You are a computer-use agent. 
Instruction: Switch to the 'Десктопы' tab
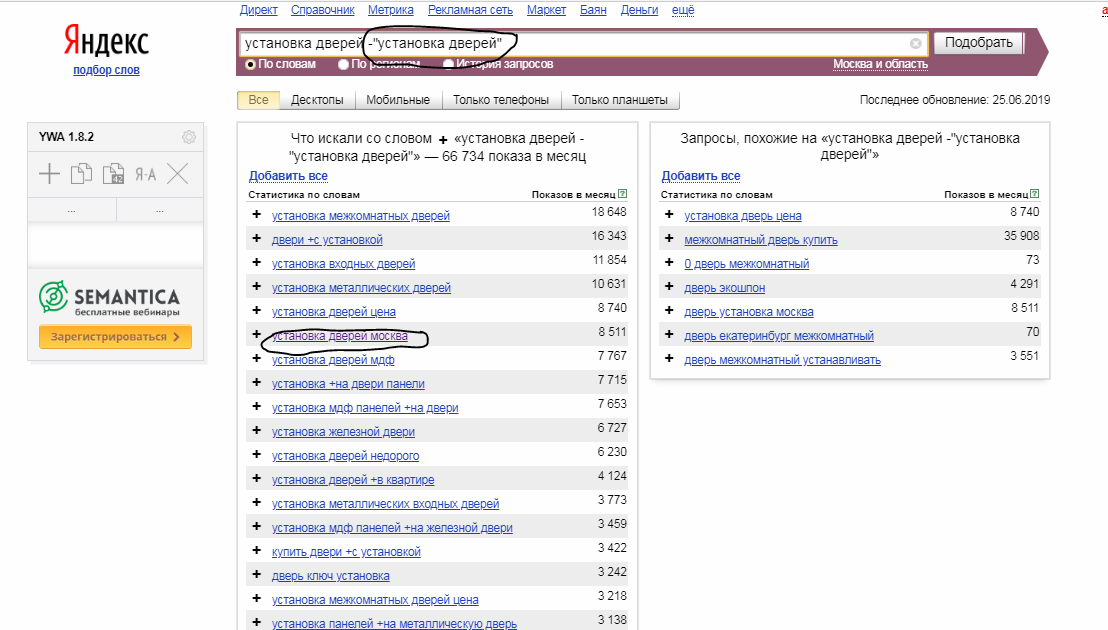(x=317, y=100)
